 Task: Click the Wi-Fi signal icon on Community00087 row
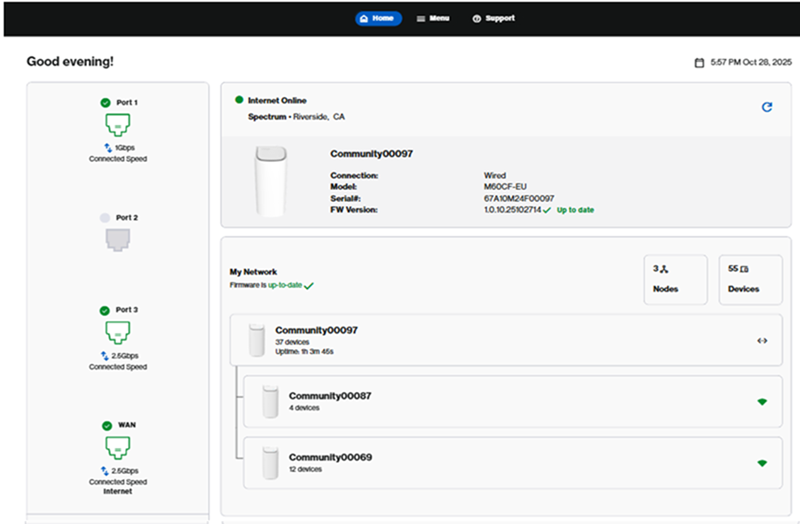[762, 402]
